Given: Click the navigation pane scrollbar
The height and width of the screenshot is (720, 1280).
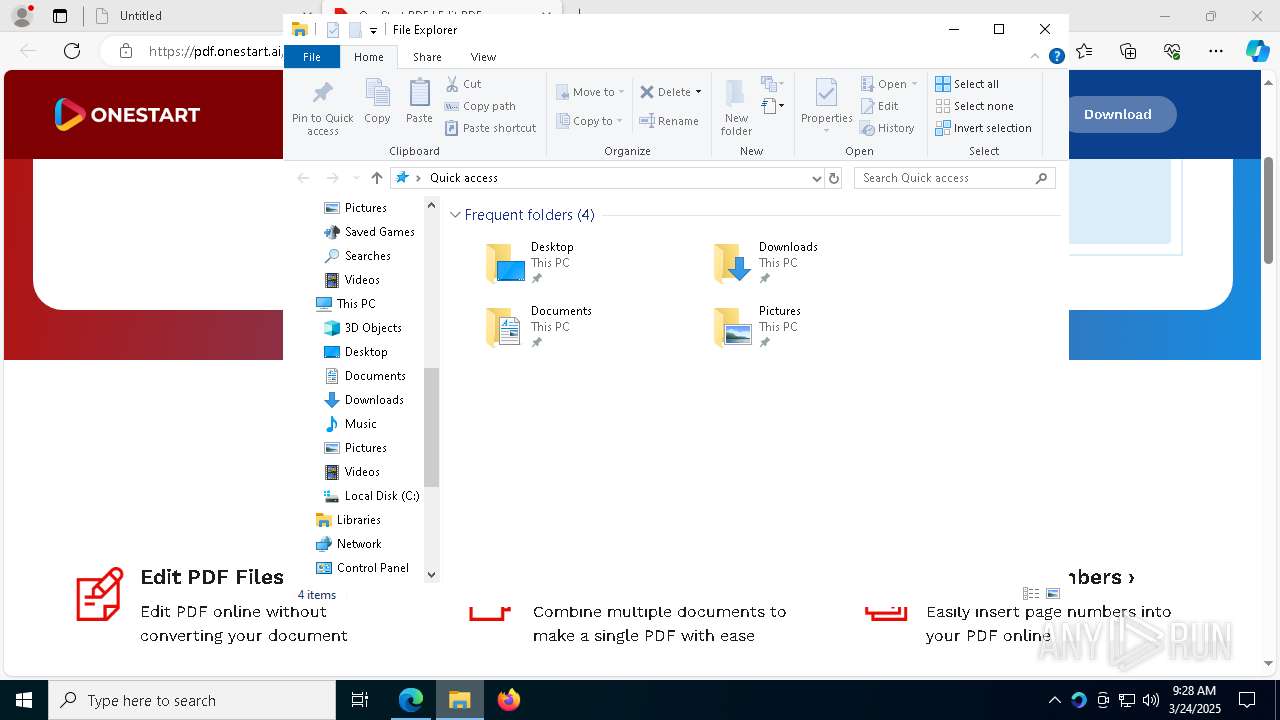Looking at the screenshot, I should pos(432,427).
